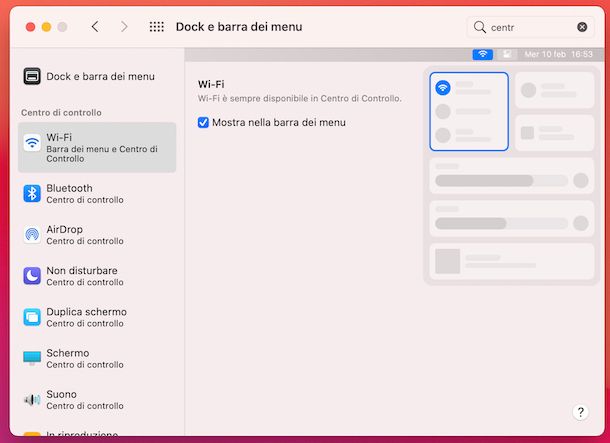
Task: Go forward with the right chevron arrow
Action: pos(124,27)
